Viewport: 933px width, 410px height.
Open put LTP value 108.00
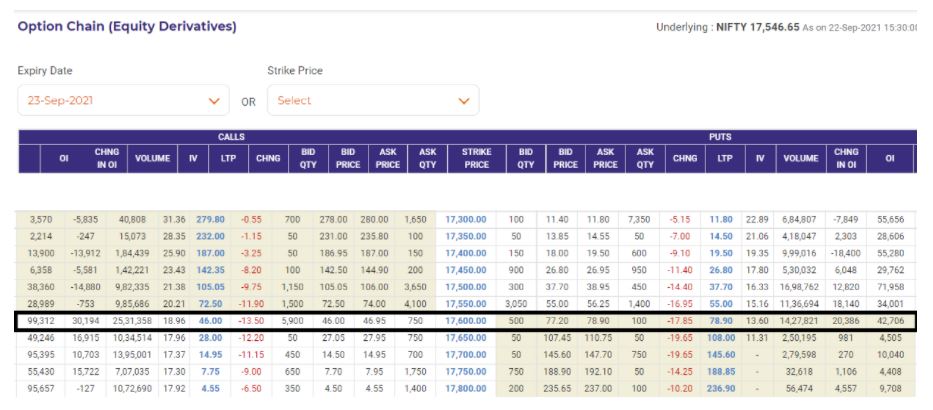pos(720,339)
